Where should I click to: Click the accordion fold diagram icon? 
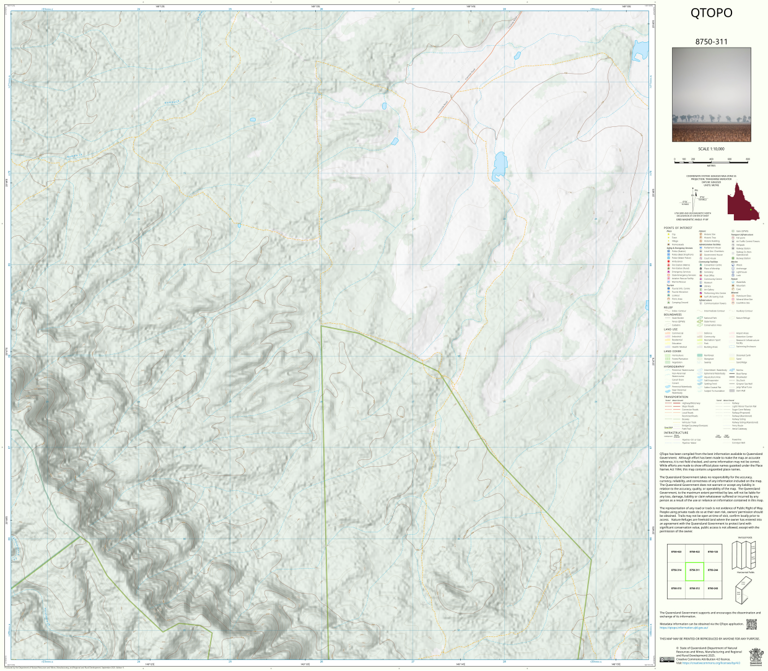(x=744, y=555)
